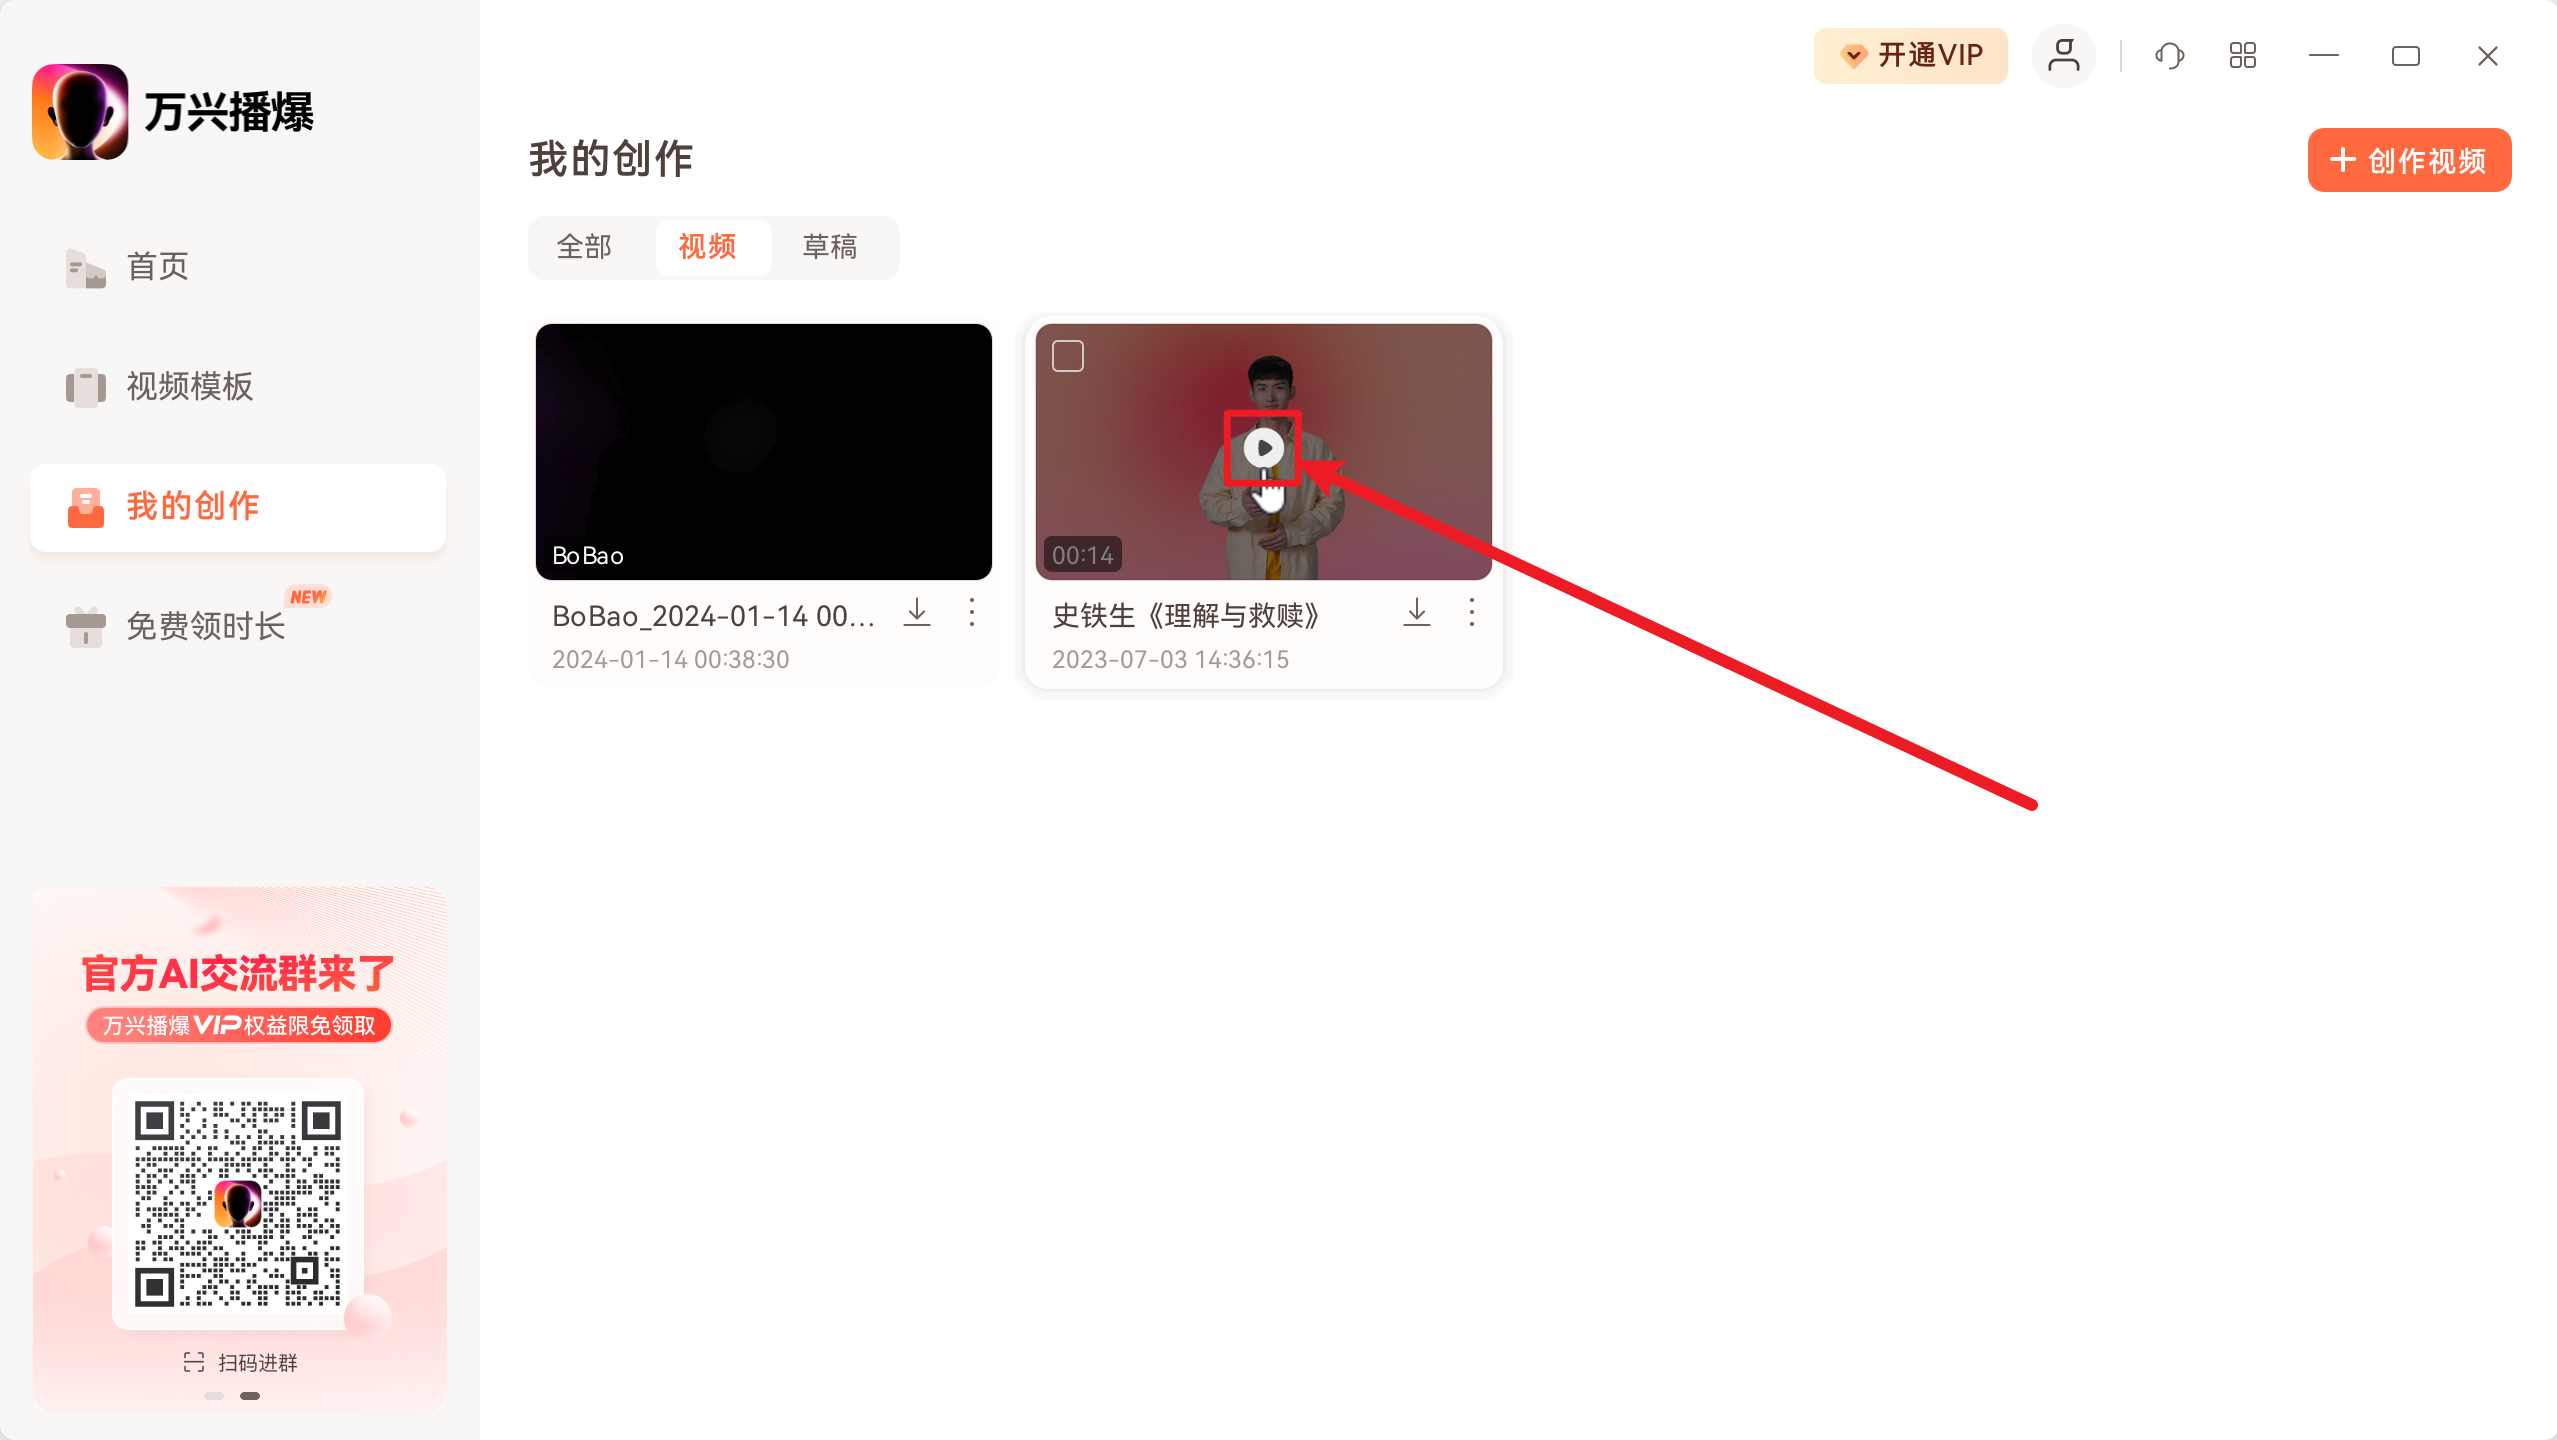The width and height of the screenshot is (2557, 1440).
Task: Click the title BoBao_2024-01-14 00...
Action: coord(714,616)
